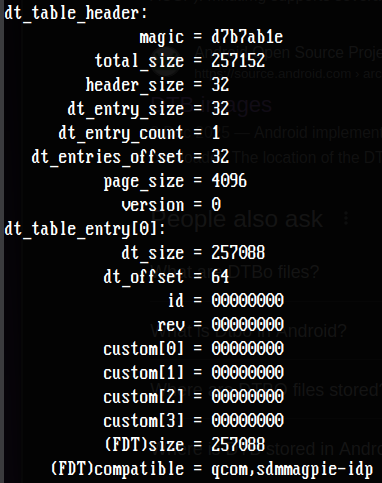Click the magic label
This screenshot has width=382, height=483.
pos(162,38)
